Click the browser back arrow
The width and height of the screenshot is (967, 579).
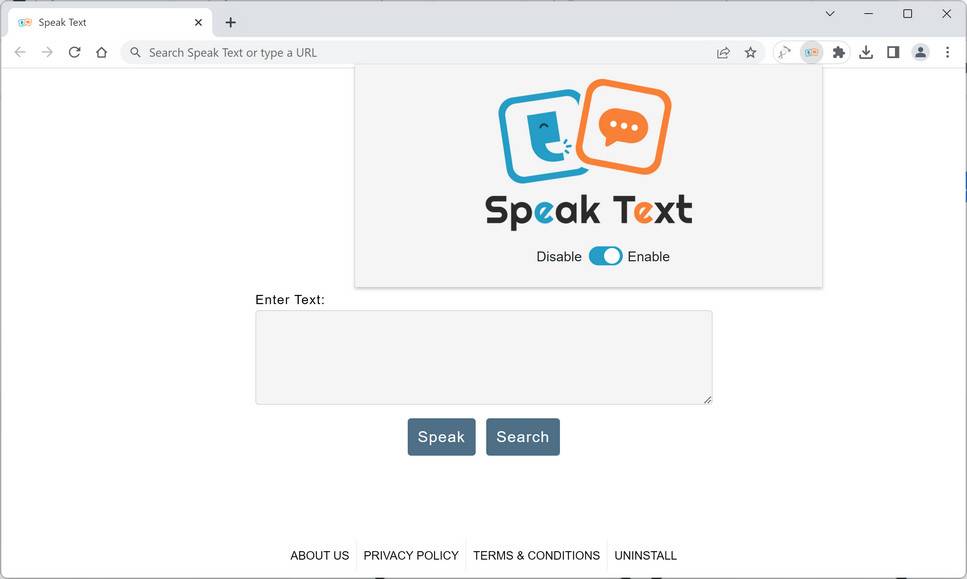pyautogui.click(x=20, y=52)
